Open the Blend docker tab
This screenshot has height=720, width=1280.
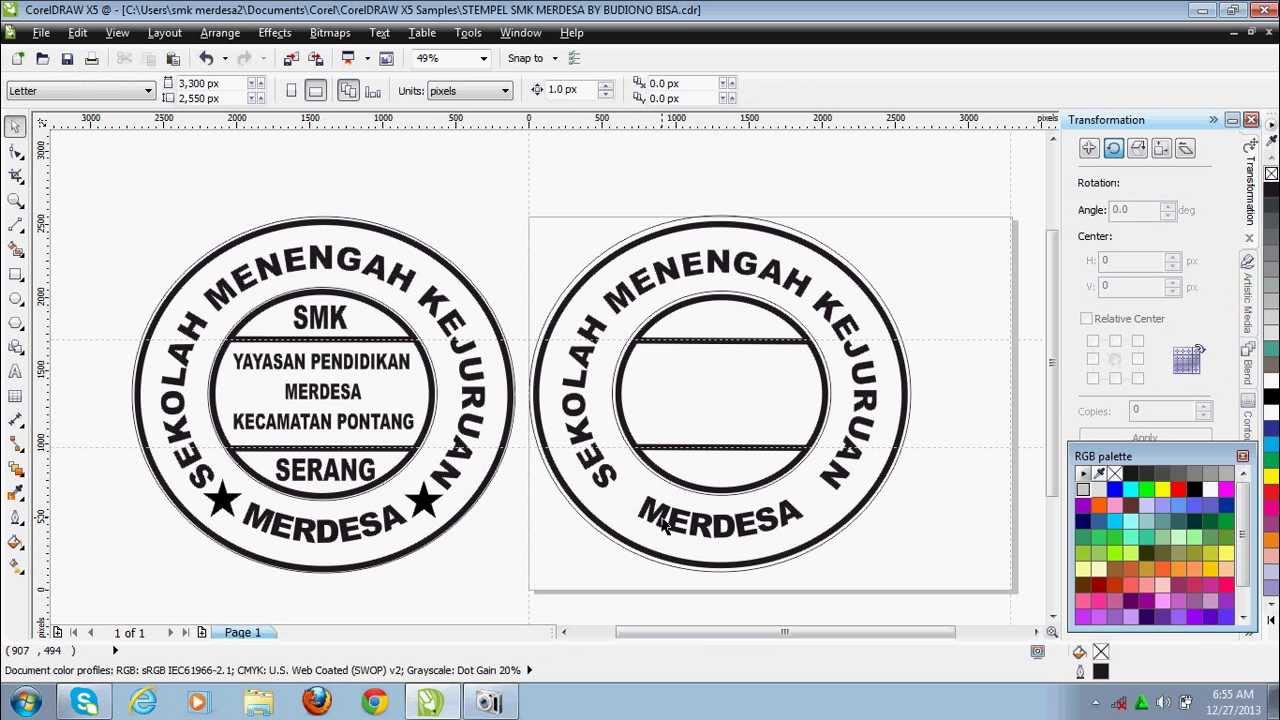[x=1247, y=365]
